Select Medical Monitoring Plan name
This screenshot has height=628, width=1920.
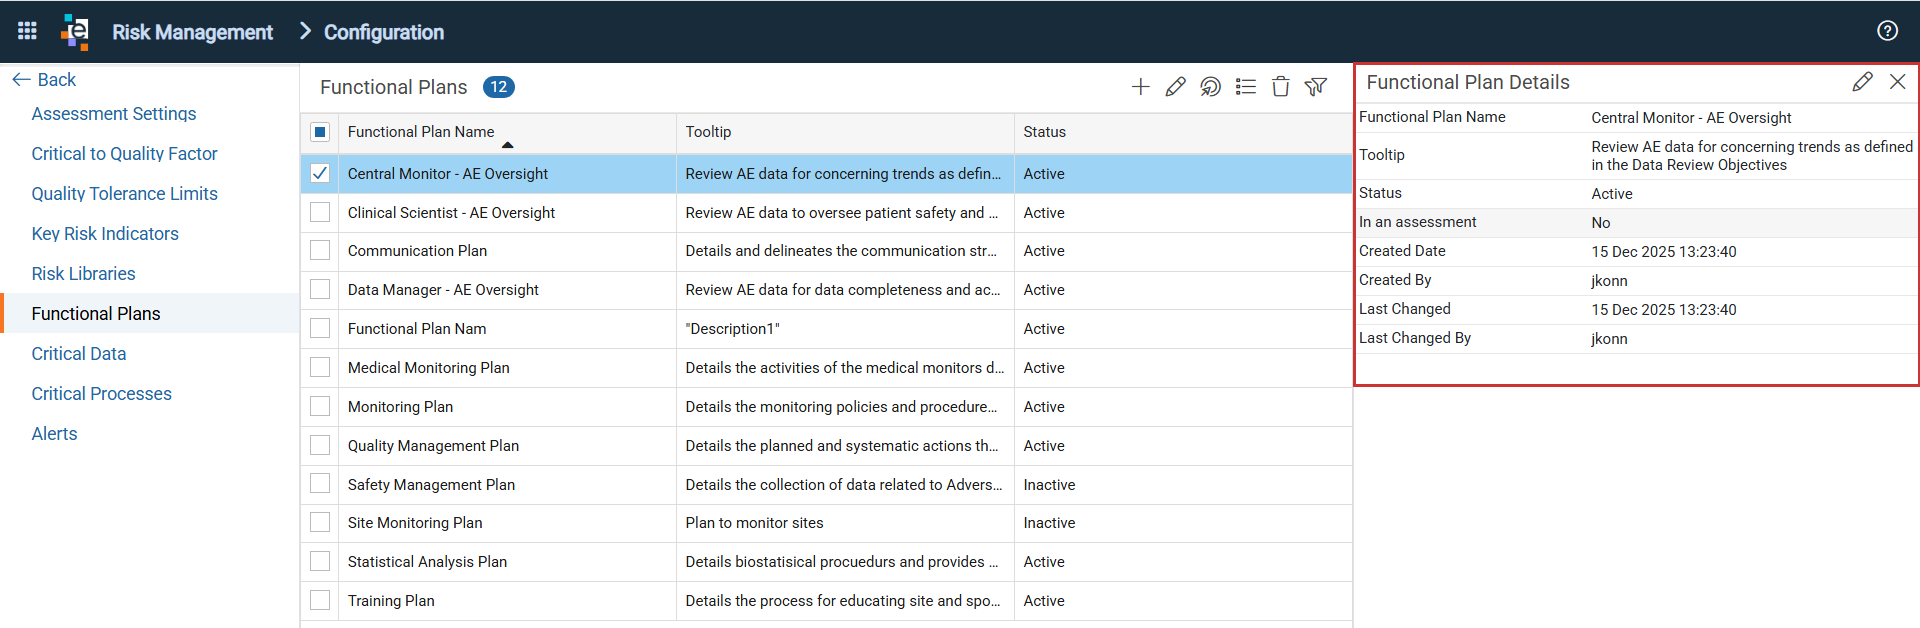point(428,368)
